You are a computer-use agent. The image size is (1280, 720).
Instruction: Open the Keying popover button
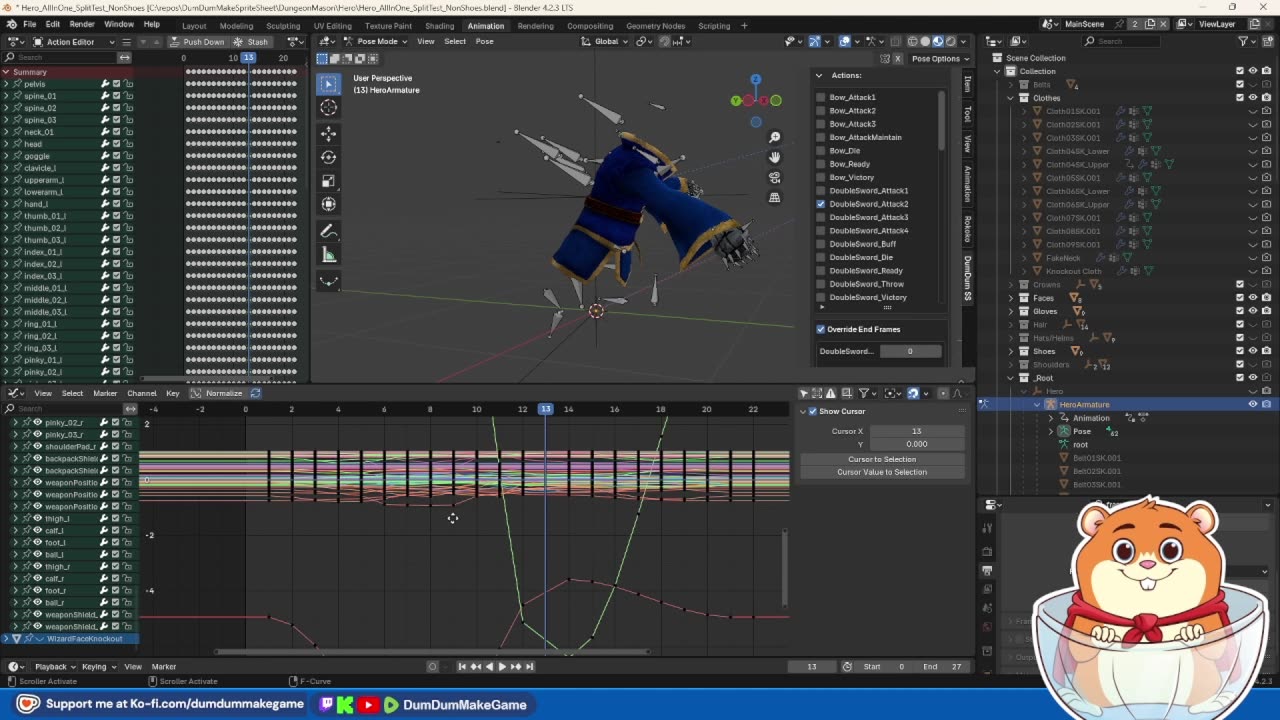point(98,666)
